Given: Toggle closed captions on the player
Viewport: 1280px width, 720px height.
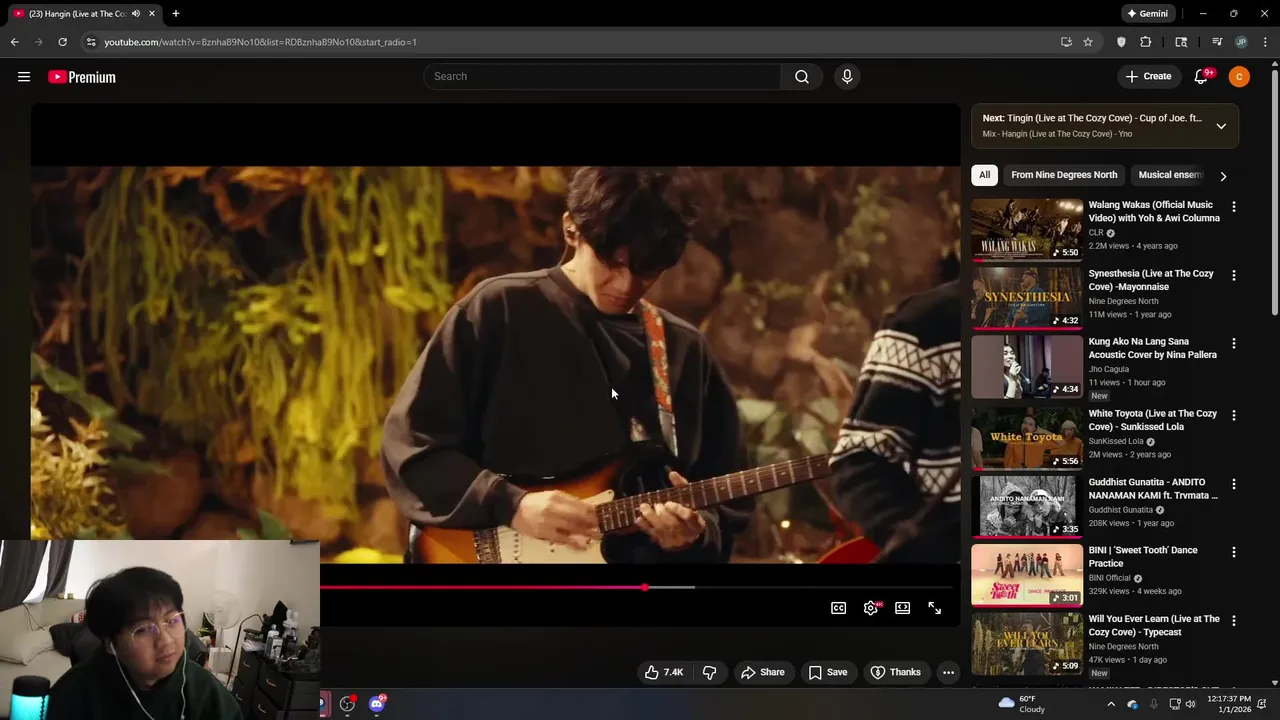Looking at the screenshot, I should pyautogui.click(x=839, y=608).
